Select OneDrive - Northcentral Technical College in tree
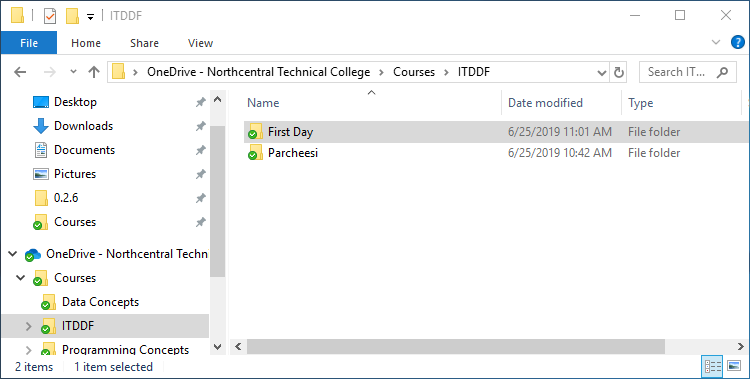The image size is (750, 379). coord(127,254)
